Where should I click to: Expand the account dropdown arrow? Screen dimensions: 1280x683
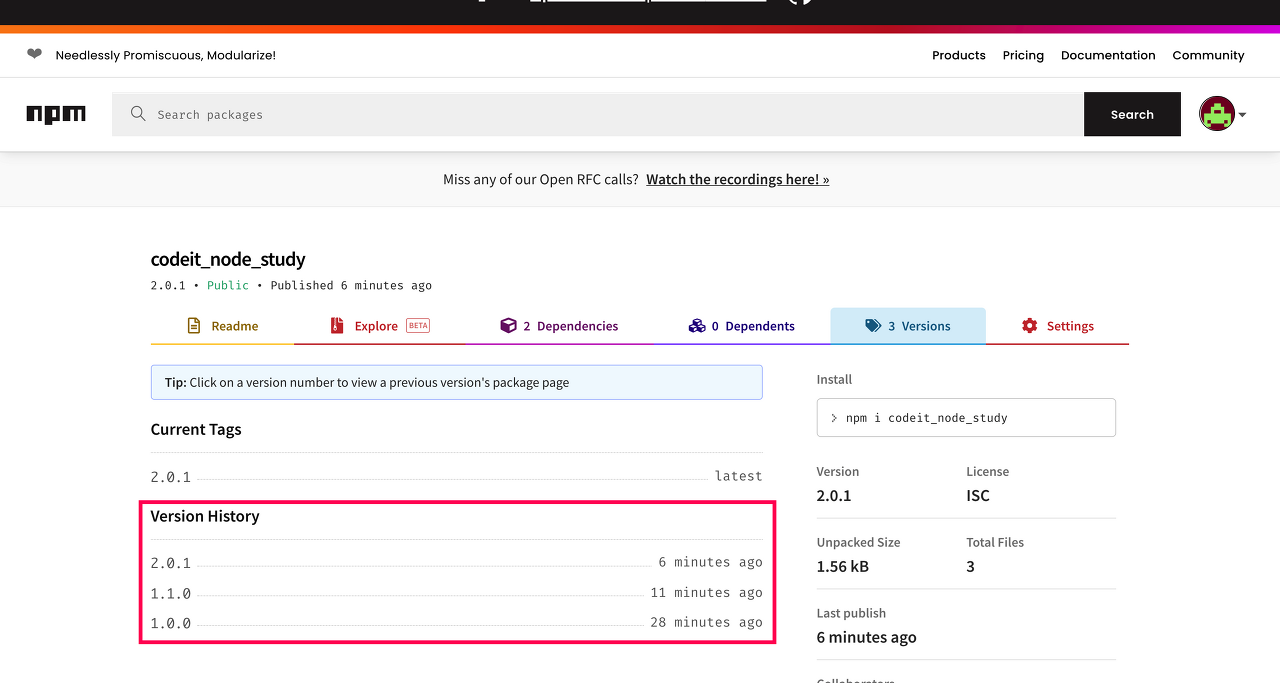(1242, 115)
